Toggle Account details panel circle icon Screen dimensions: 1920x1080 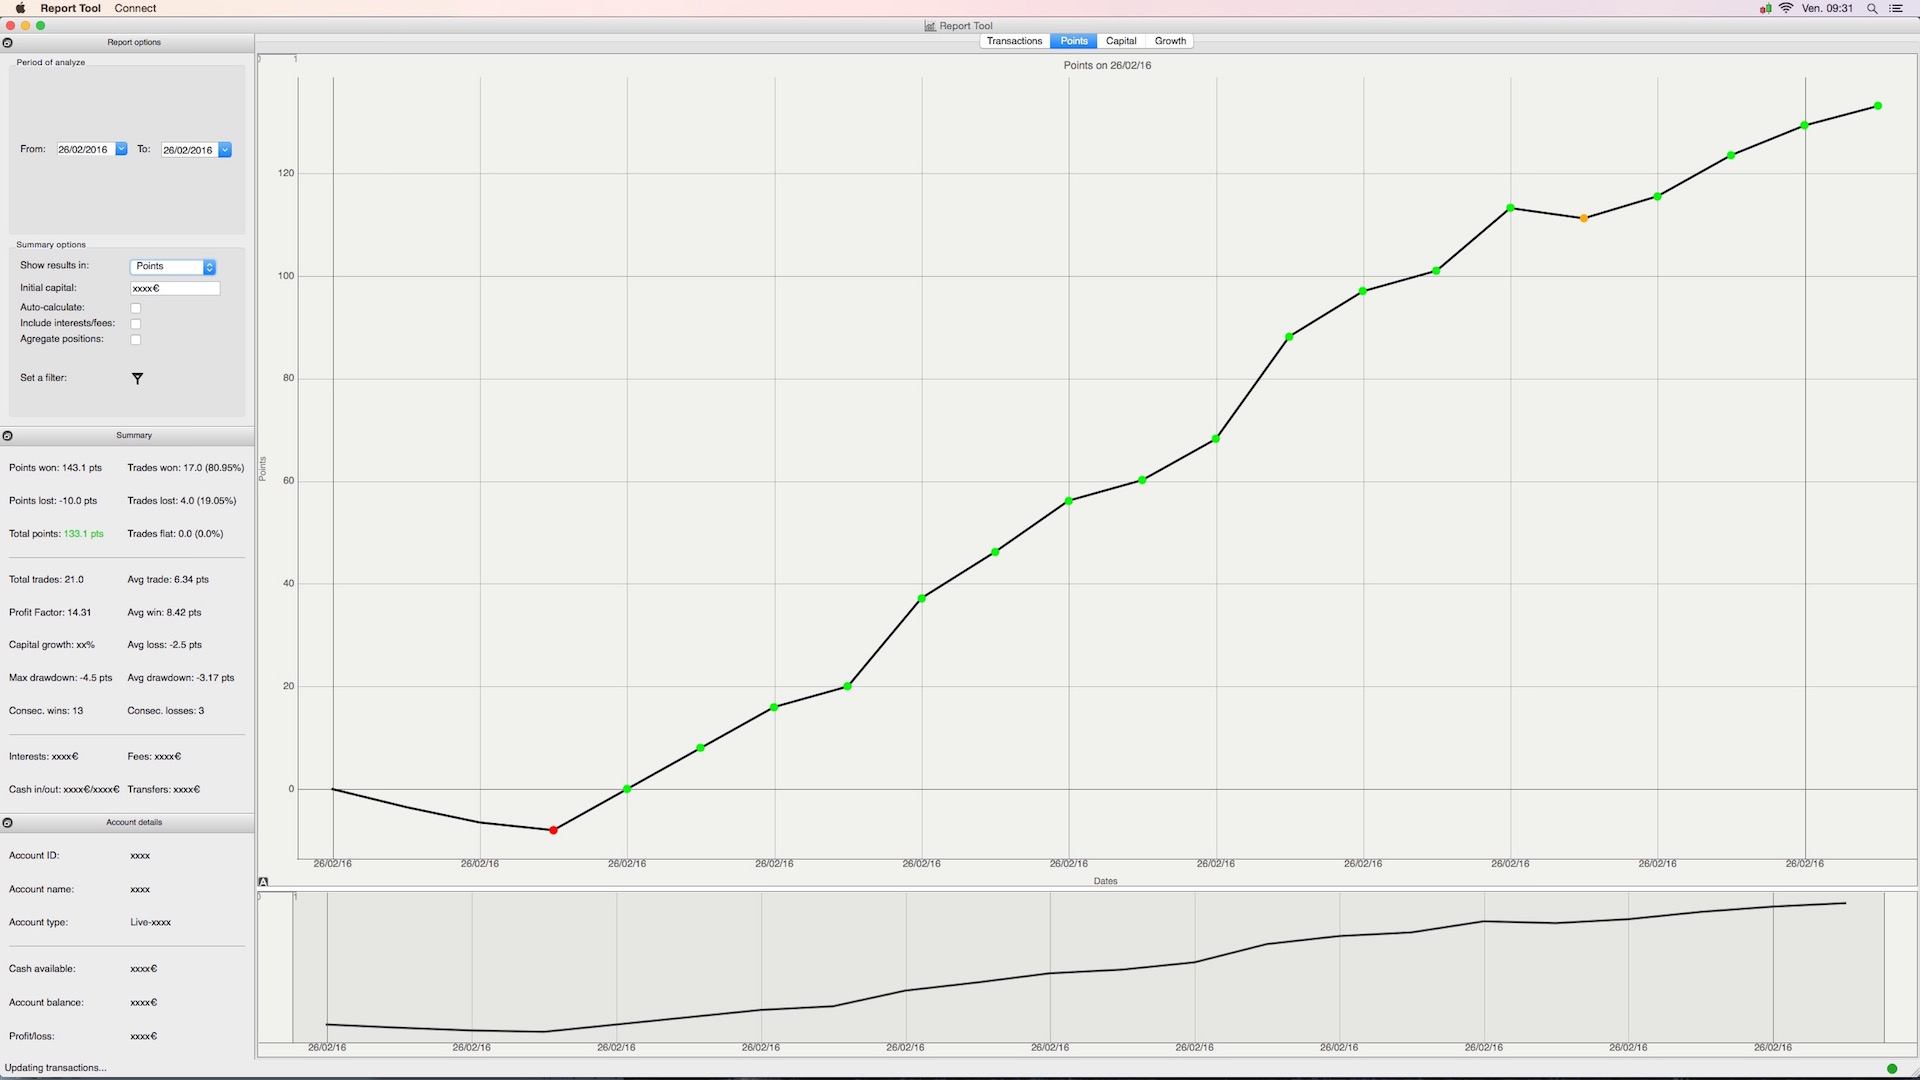click(8, 823)
